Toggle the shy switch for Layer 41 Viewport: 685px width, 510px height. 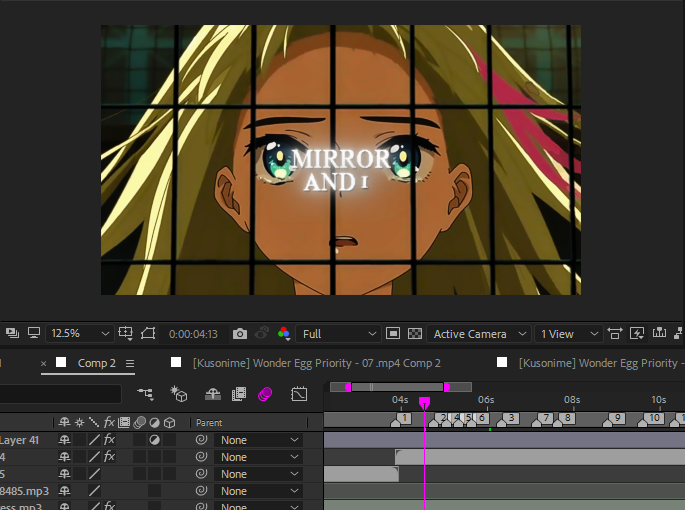64,440
